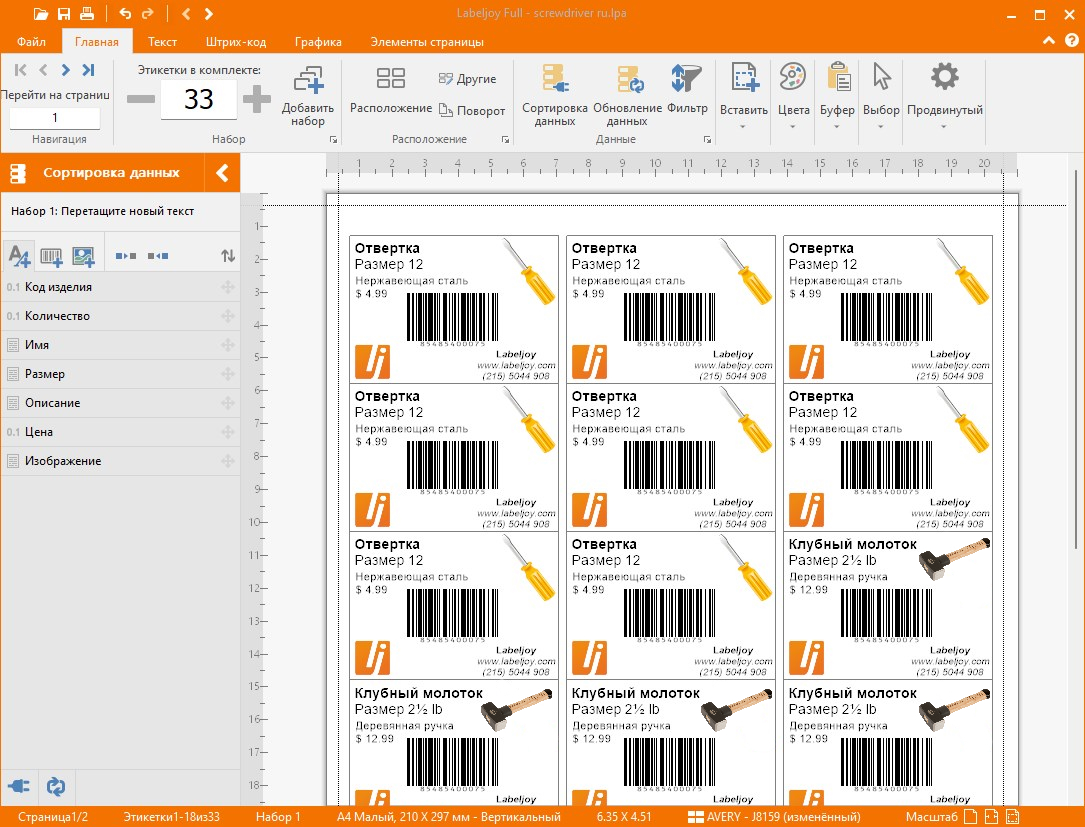Set zoom to full page icon
Image resolution: width=1085 pixels, height=827 pixels.
(x=971, y=817)
